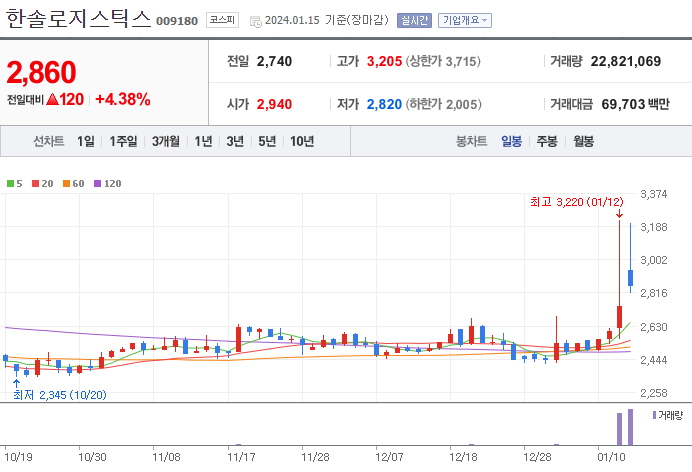Viewport: 692px width, 472px height.
Task: Select the 1일 line chart tab
Action: pos(86,141)
